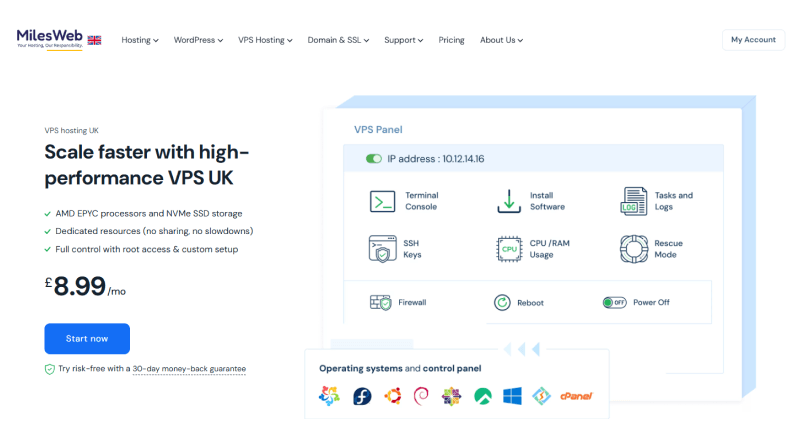Open the Tasks and Logs icon
Screen dimensions: 800x445
tap(634, 201)
